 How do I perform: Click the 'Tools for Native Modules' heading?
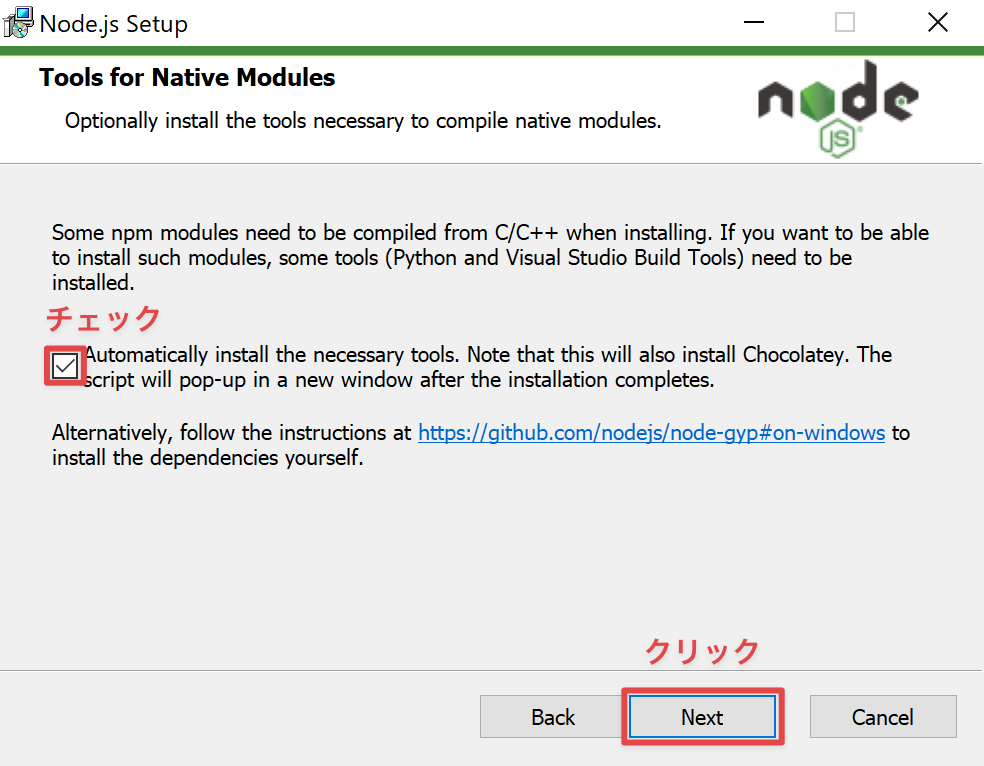pos(187,78)
